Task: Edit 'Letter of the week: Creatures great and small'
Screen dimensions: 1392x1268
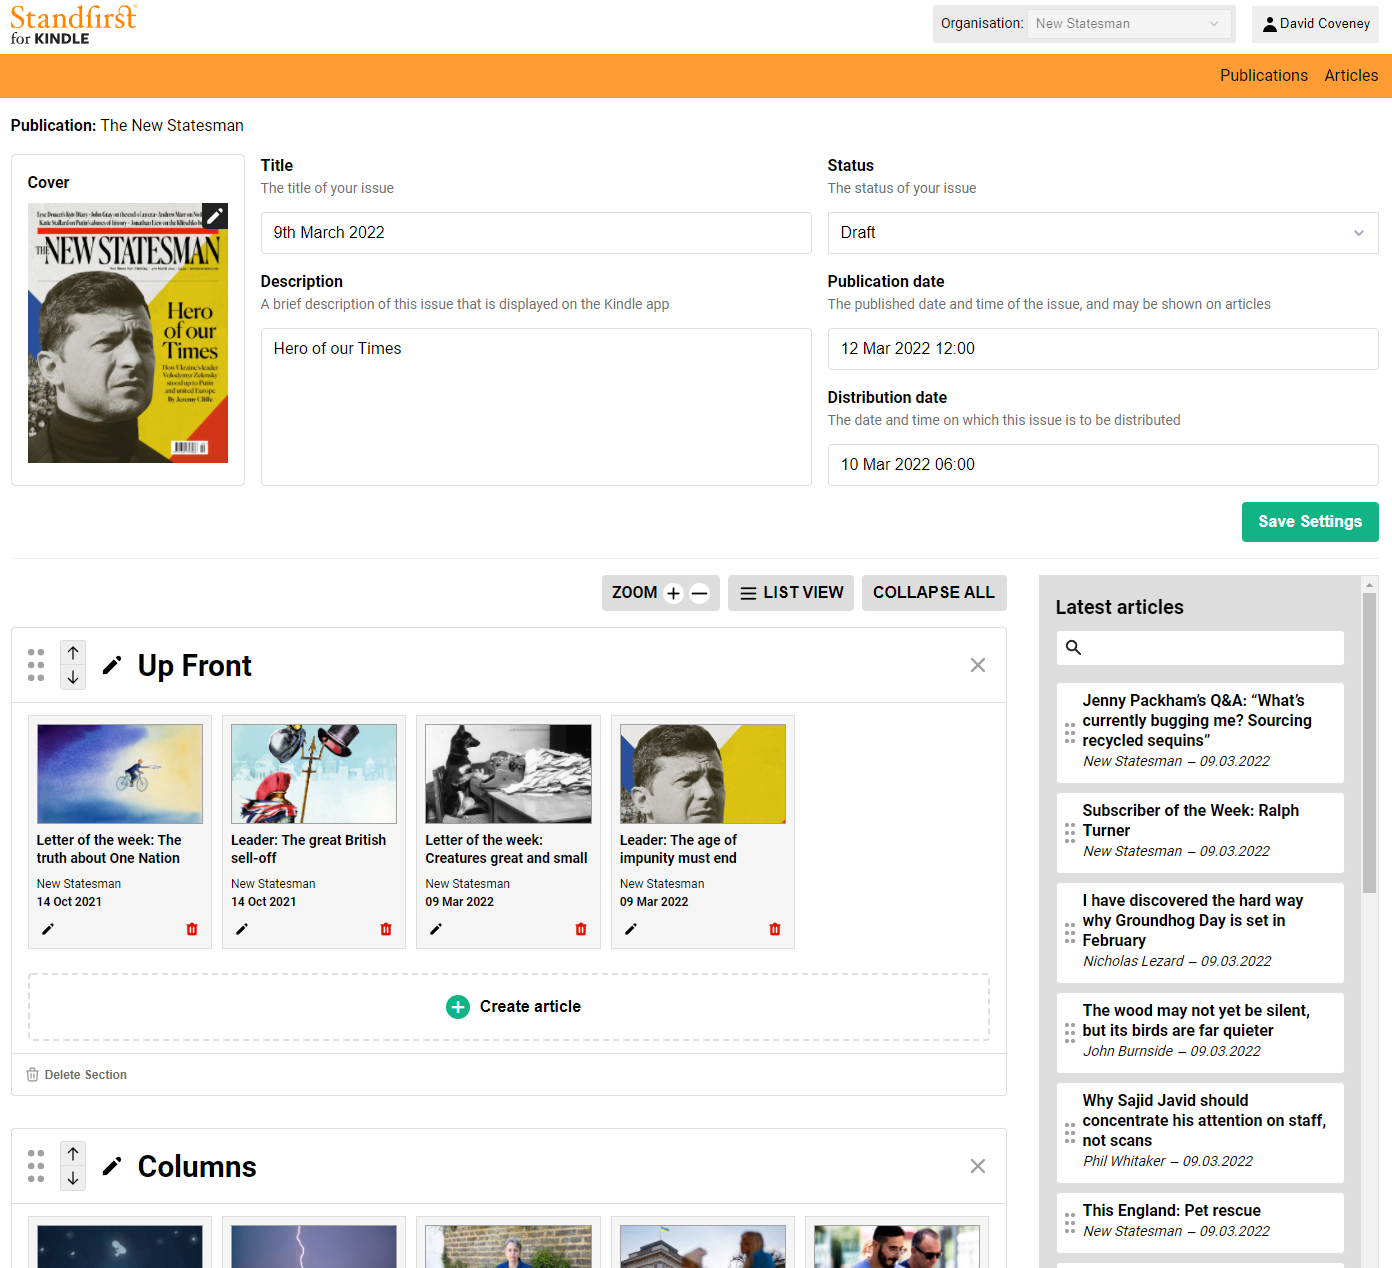Action: [x=436, y=929]
